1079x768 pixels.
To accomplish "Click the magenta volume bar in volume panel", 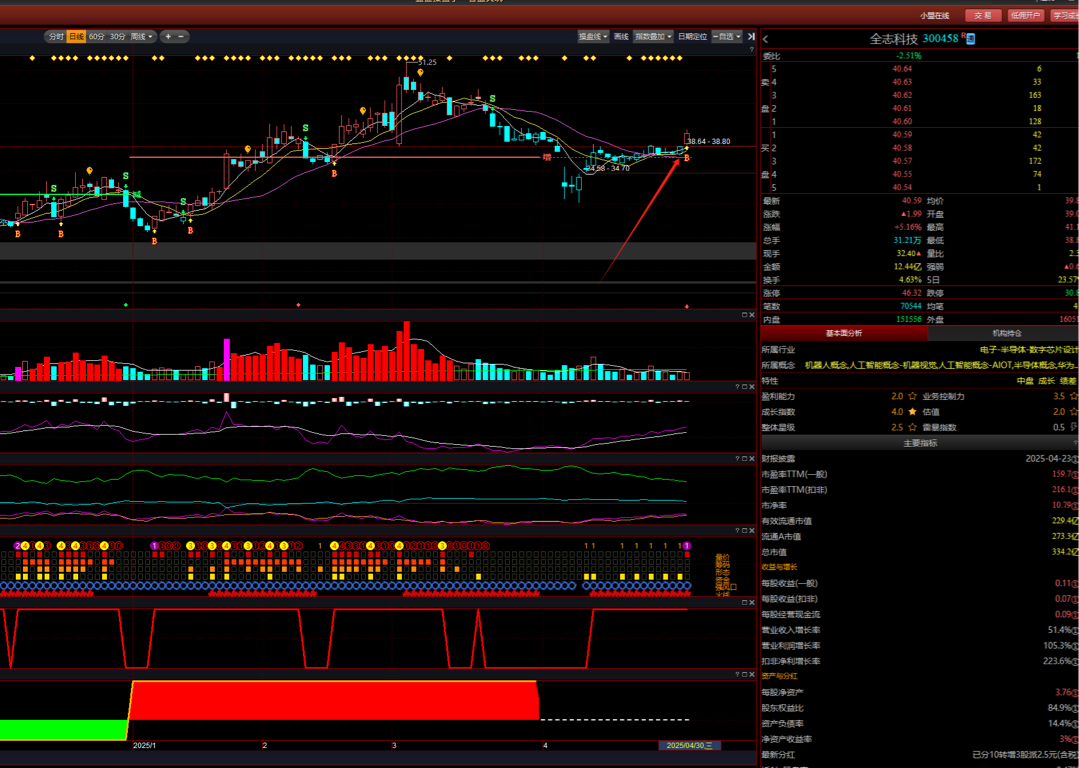I will tap(226, 360).
